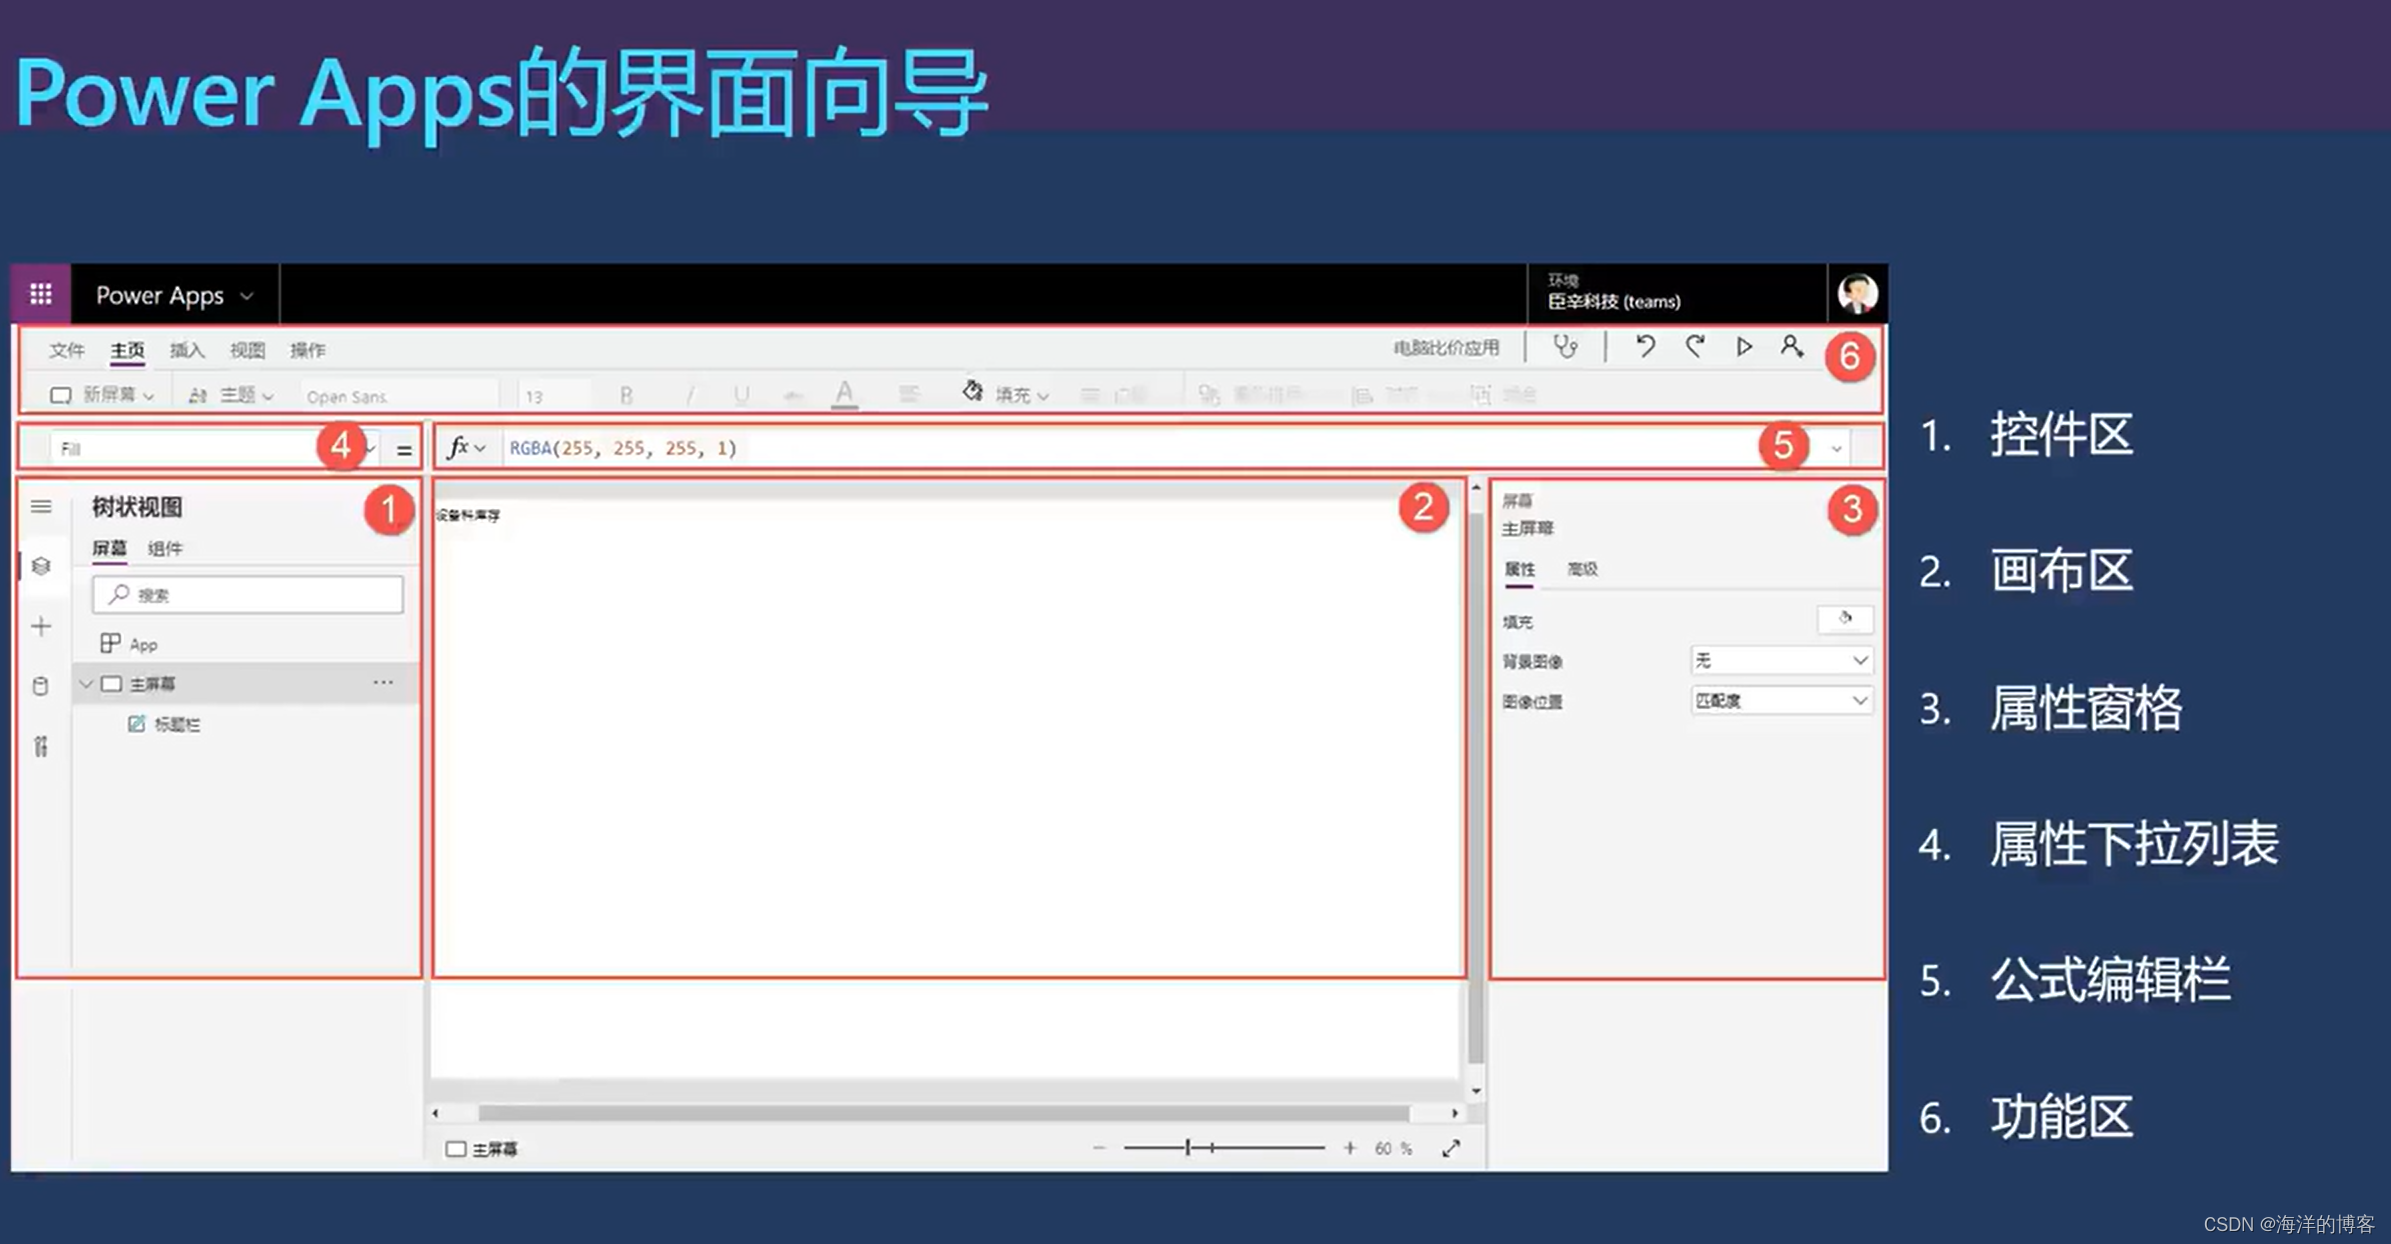Screen dimensions: 2391x1244
Task: Click the tree view 搜索 search box
Action: click(248, 594)
